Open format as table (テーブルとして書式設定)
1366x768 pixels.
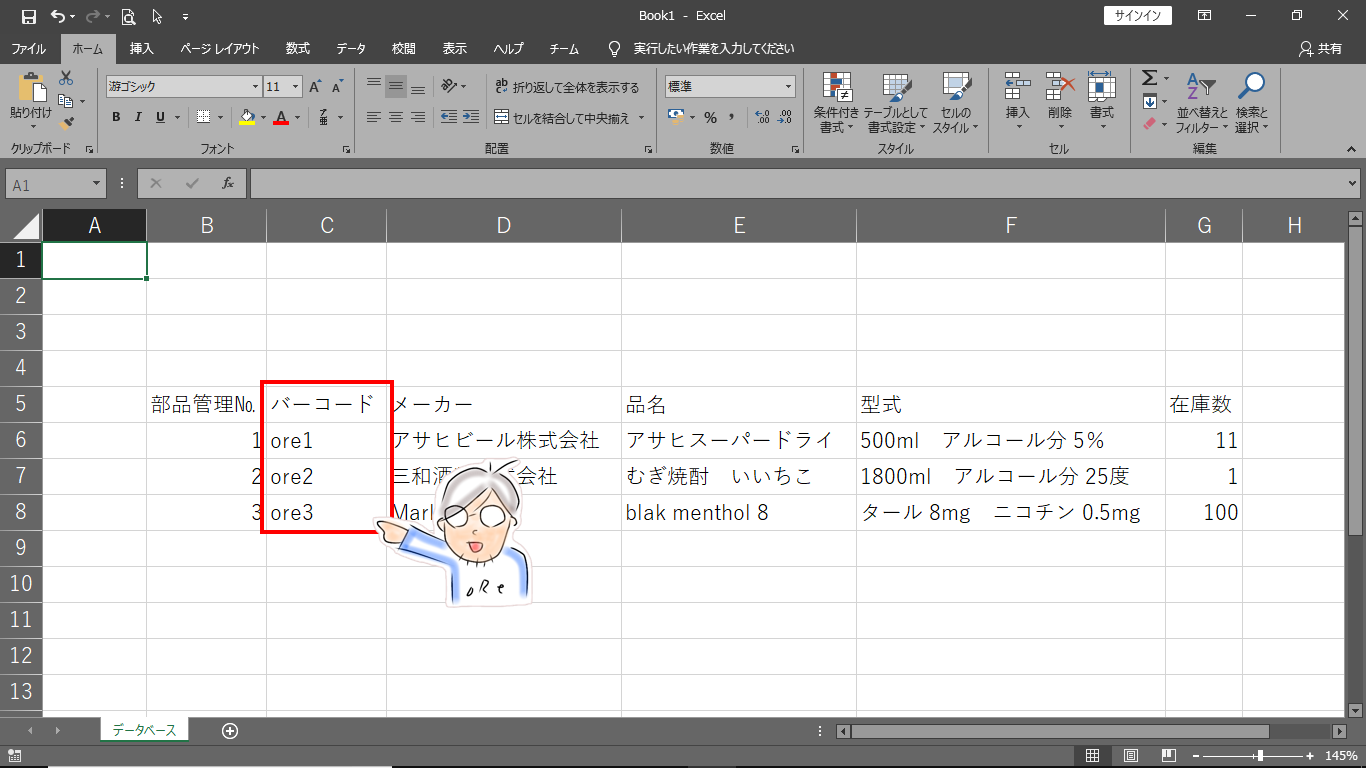(x=895, y=102)
